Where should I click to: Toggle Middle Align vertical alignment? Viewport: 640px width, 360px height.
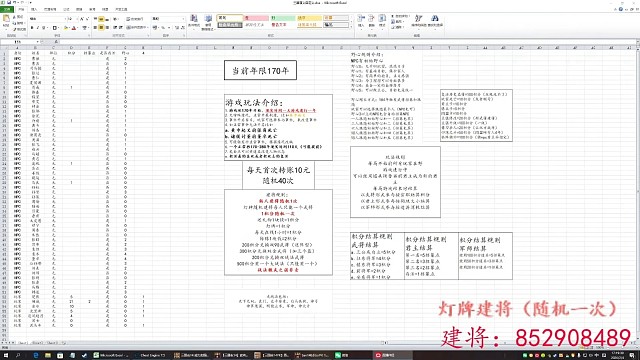(101, 19)
